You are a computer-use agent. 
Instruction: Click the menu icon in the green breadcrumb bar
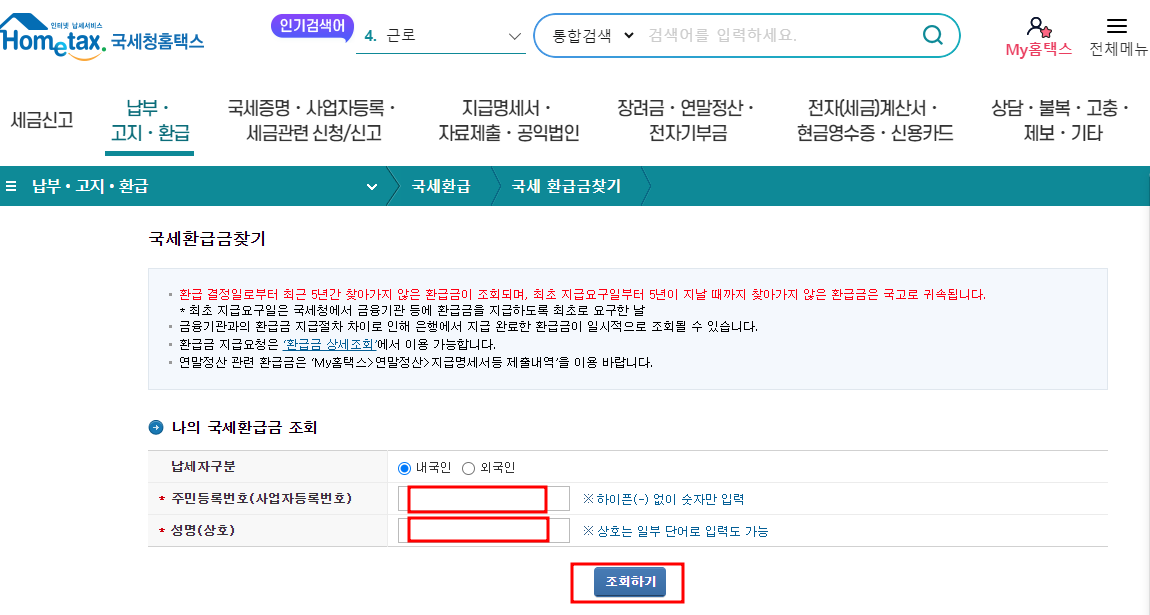pos(10,185)
